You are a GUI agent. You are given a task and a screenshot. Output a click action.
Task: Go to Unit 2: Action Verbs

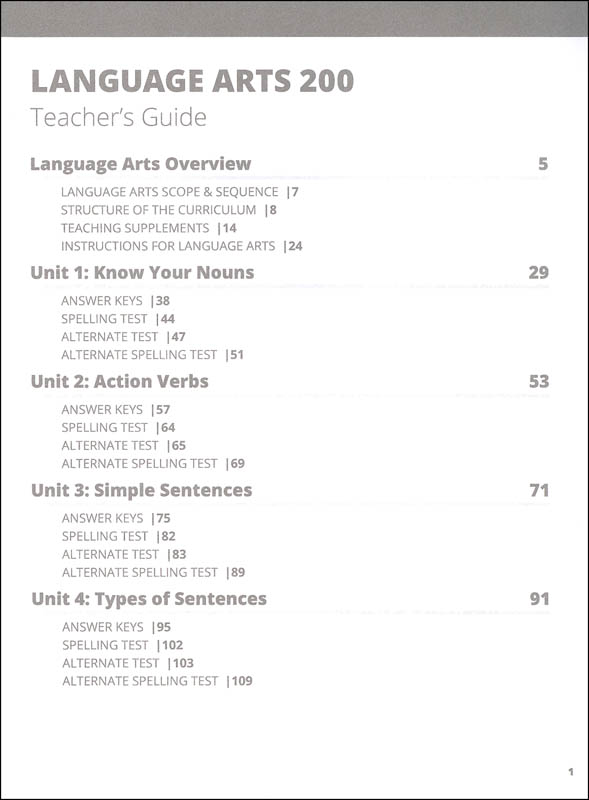[x=119, y=381]
